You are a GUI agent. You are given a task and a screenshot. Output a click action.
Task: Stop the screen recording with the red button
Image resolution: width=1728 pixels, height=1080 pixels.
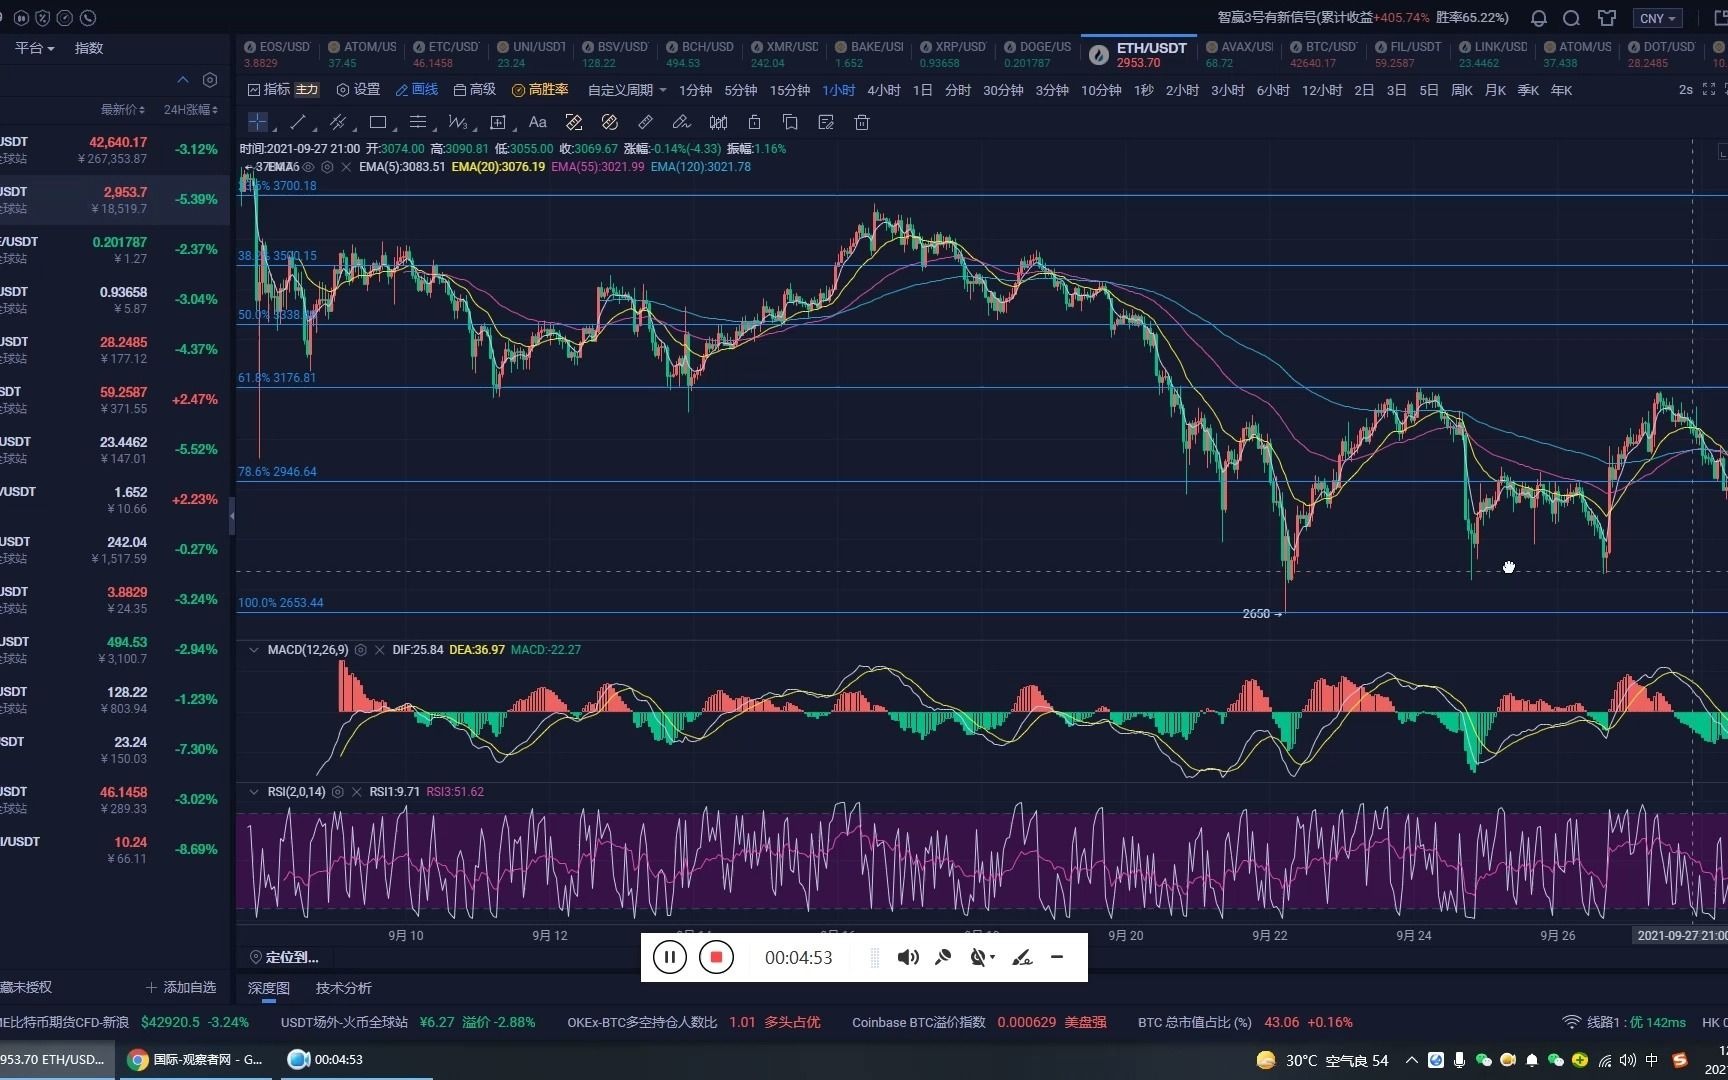click(716, 957)
